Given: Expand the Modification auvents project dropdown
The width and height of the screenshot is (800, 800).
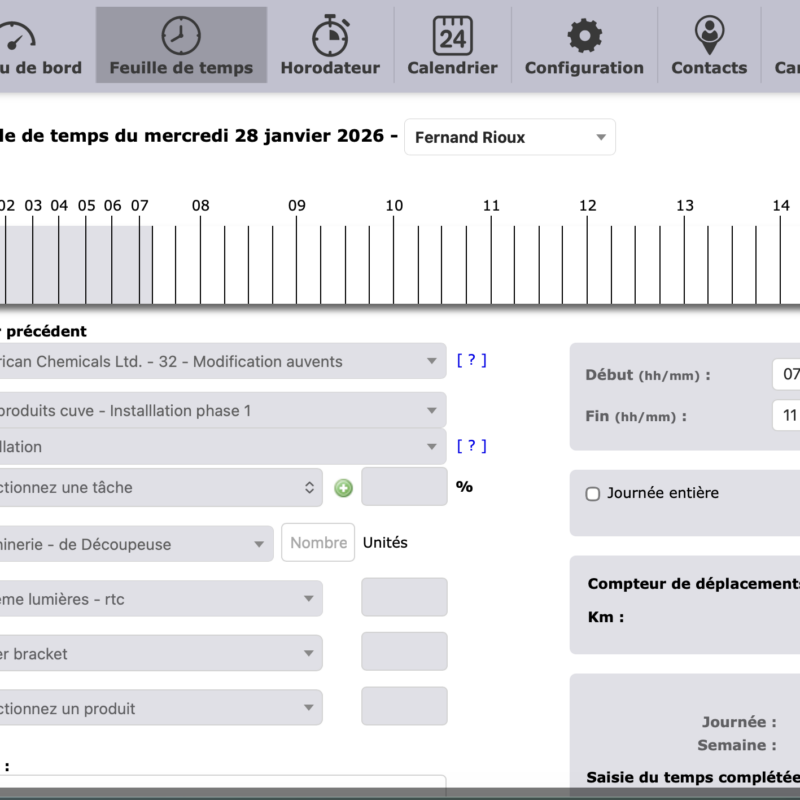Looking at the screenshot, I should point(220,361).
